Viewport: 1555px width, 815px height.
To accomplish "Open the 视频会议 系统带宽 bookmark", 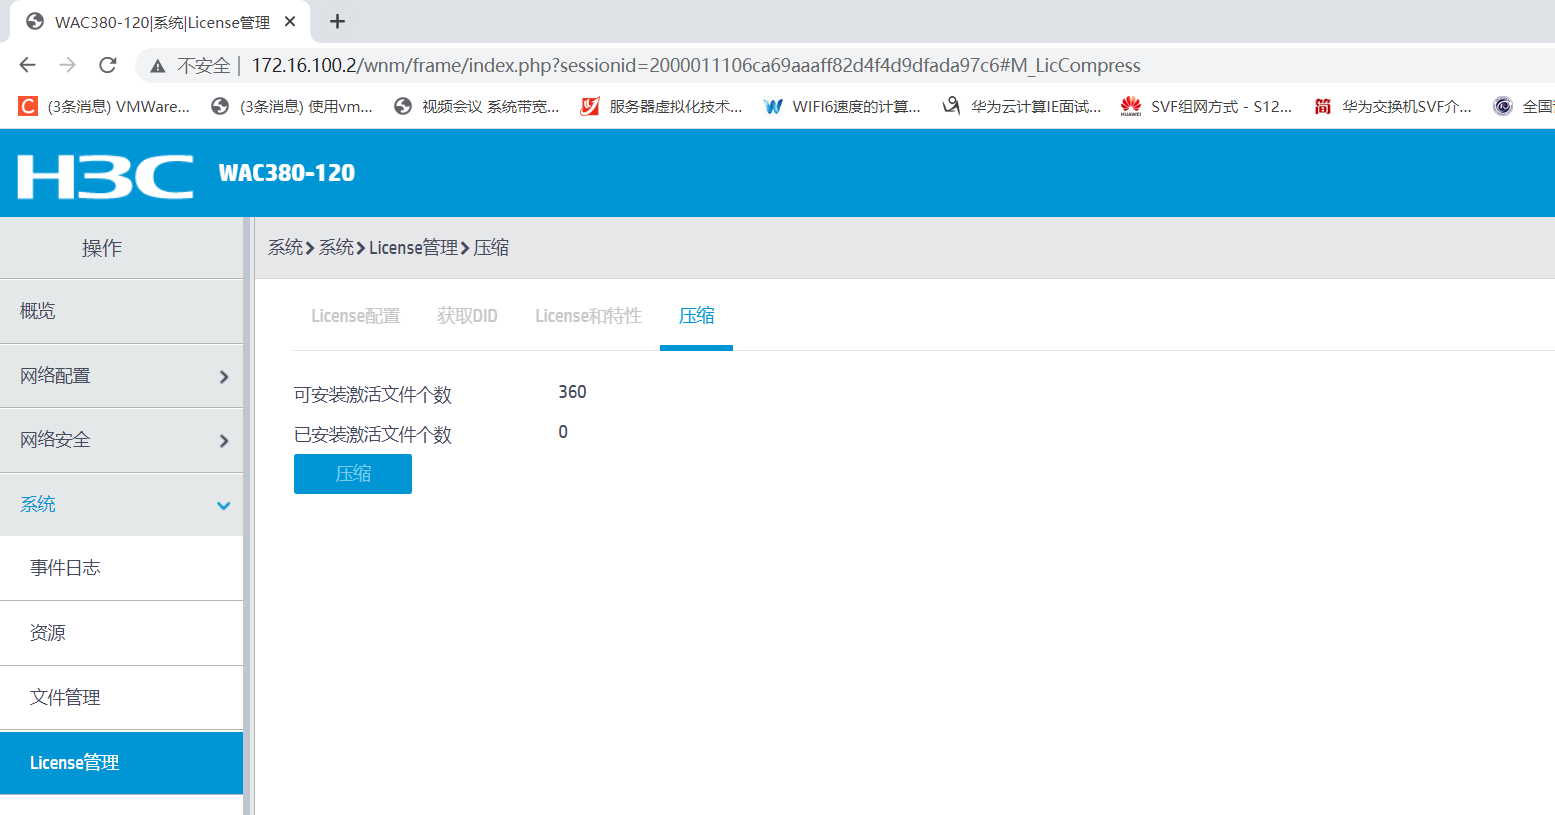I will pyautogui.click(x=477, y=106).
